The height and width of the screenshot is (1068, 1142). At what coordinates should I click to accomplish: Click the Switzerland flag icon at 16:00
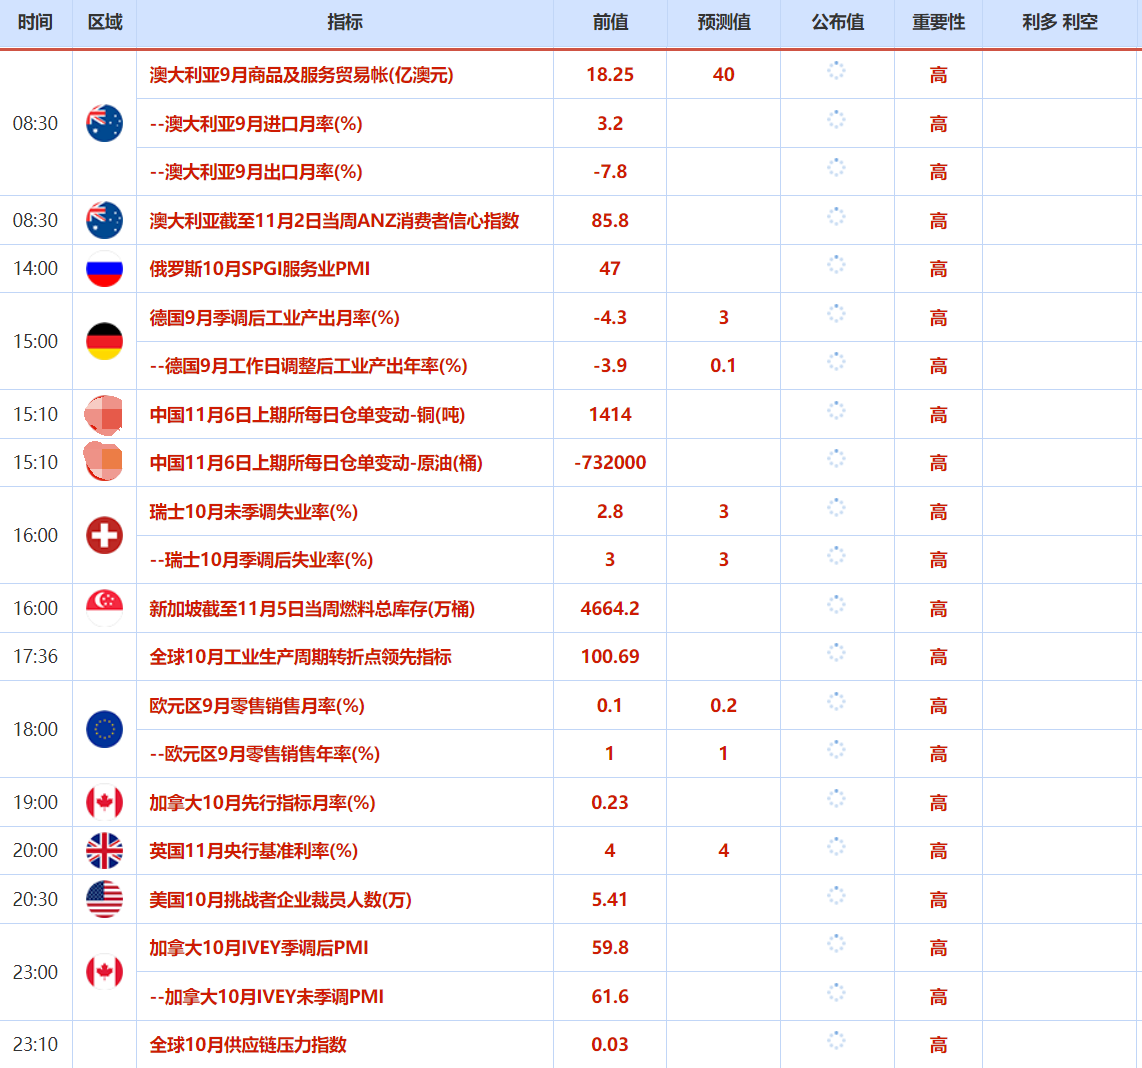coord(104,535)
